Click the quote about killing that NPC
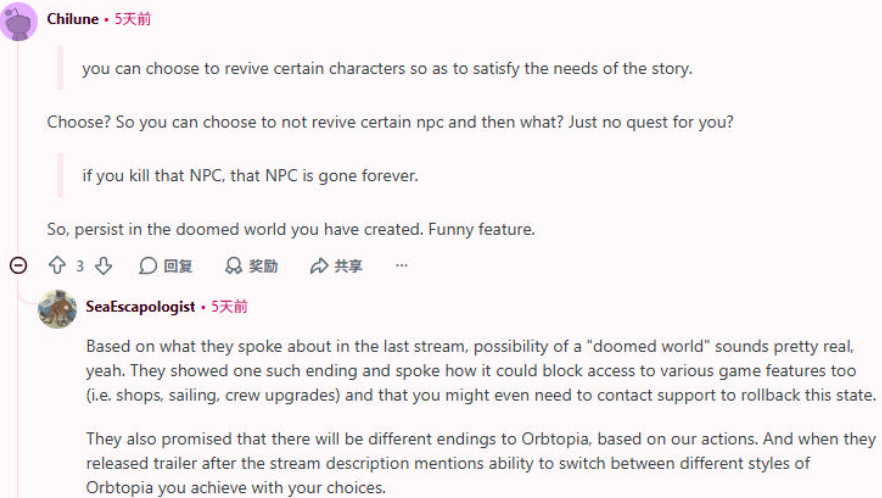Image resolution: width=882 pixels, height=498 pixels. [x=250, y=176]
